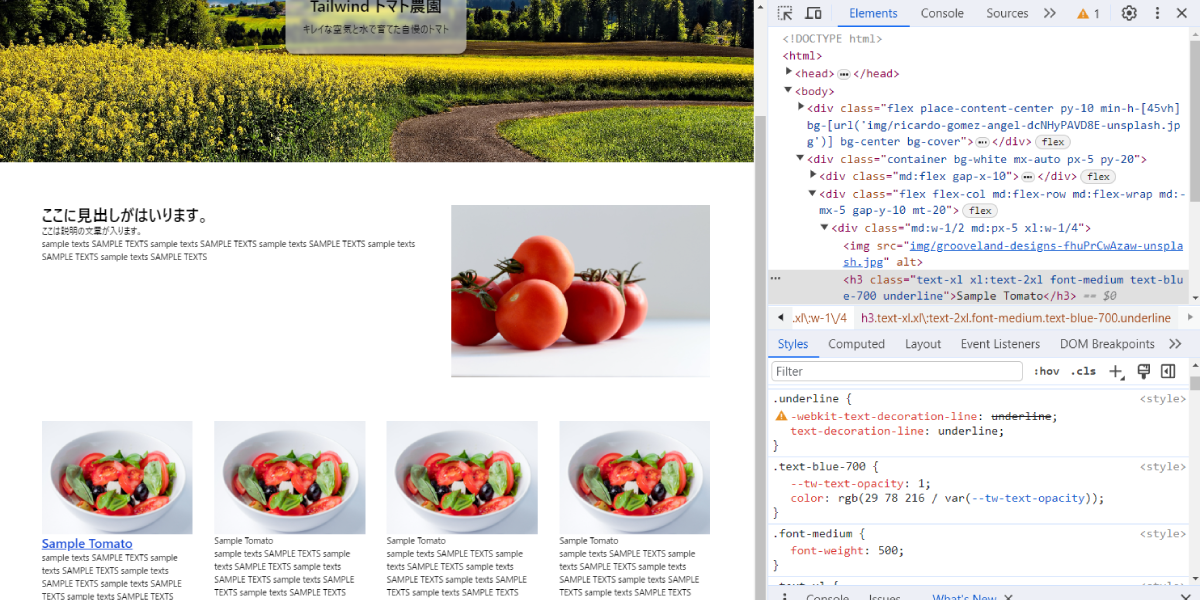This screenshot has height=600, width=1200.
Task: Open the Event Listeners tab
Action: (x=1000, y=344)
